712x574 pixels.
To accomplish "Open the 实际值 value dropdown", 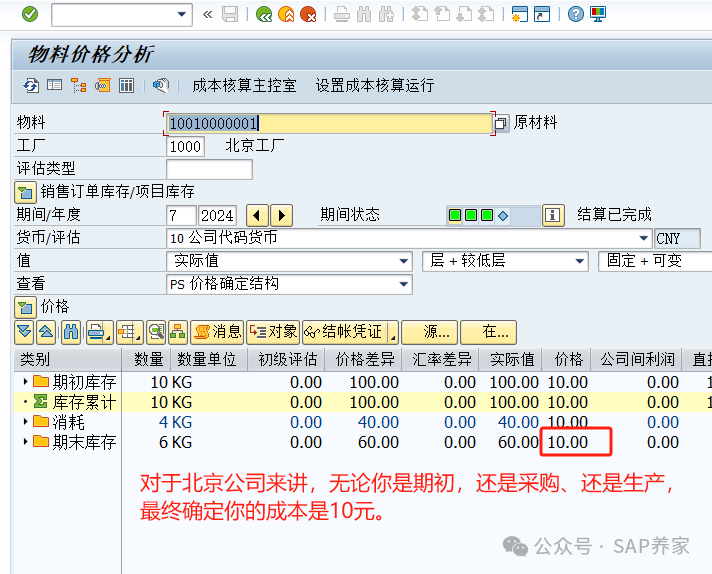I will 403,261.
